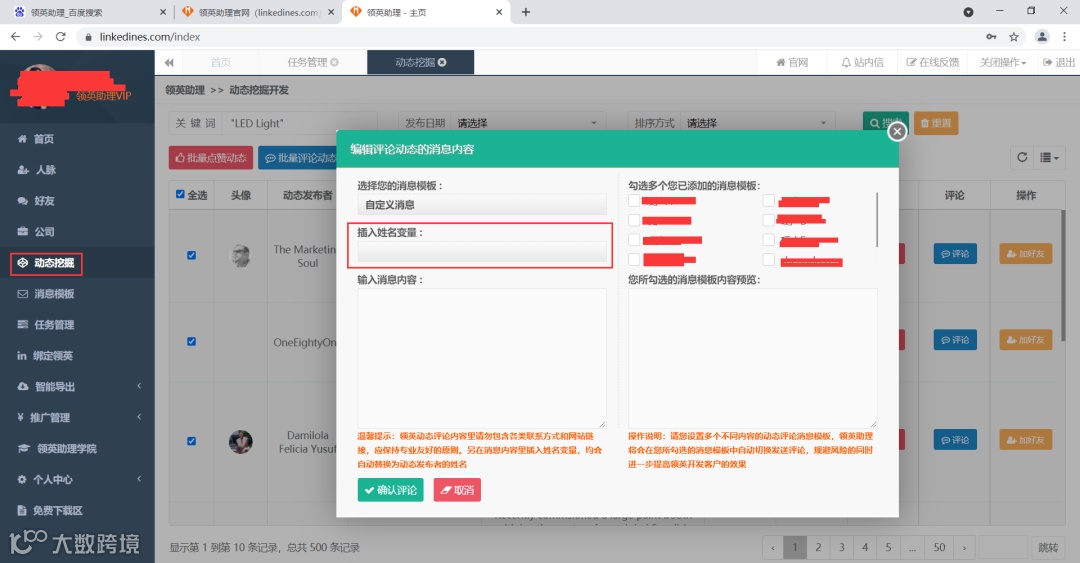The image size is (1080, 563).
Task: Click Damilola Felicia Yusuf avatar thumbnail
Action: (240, 442)
